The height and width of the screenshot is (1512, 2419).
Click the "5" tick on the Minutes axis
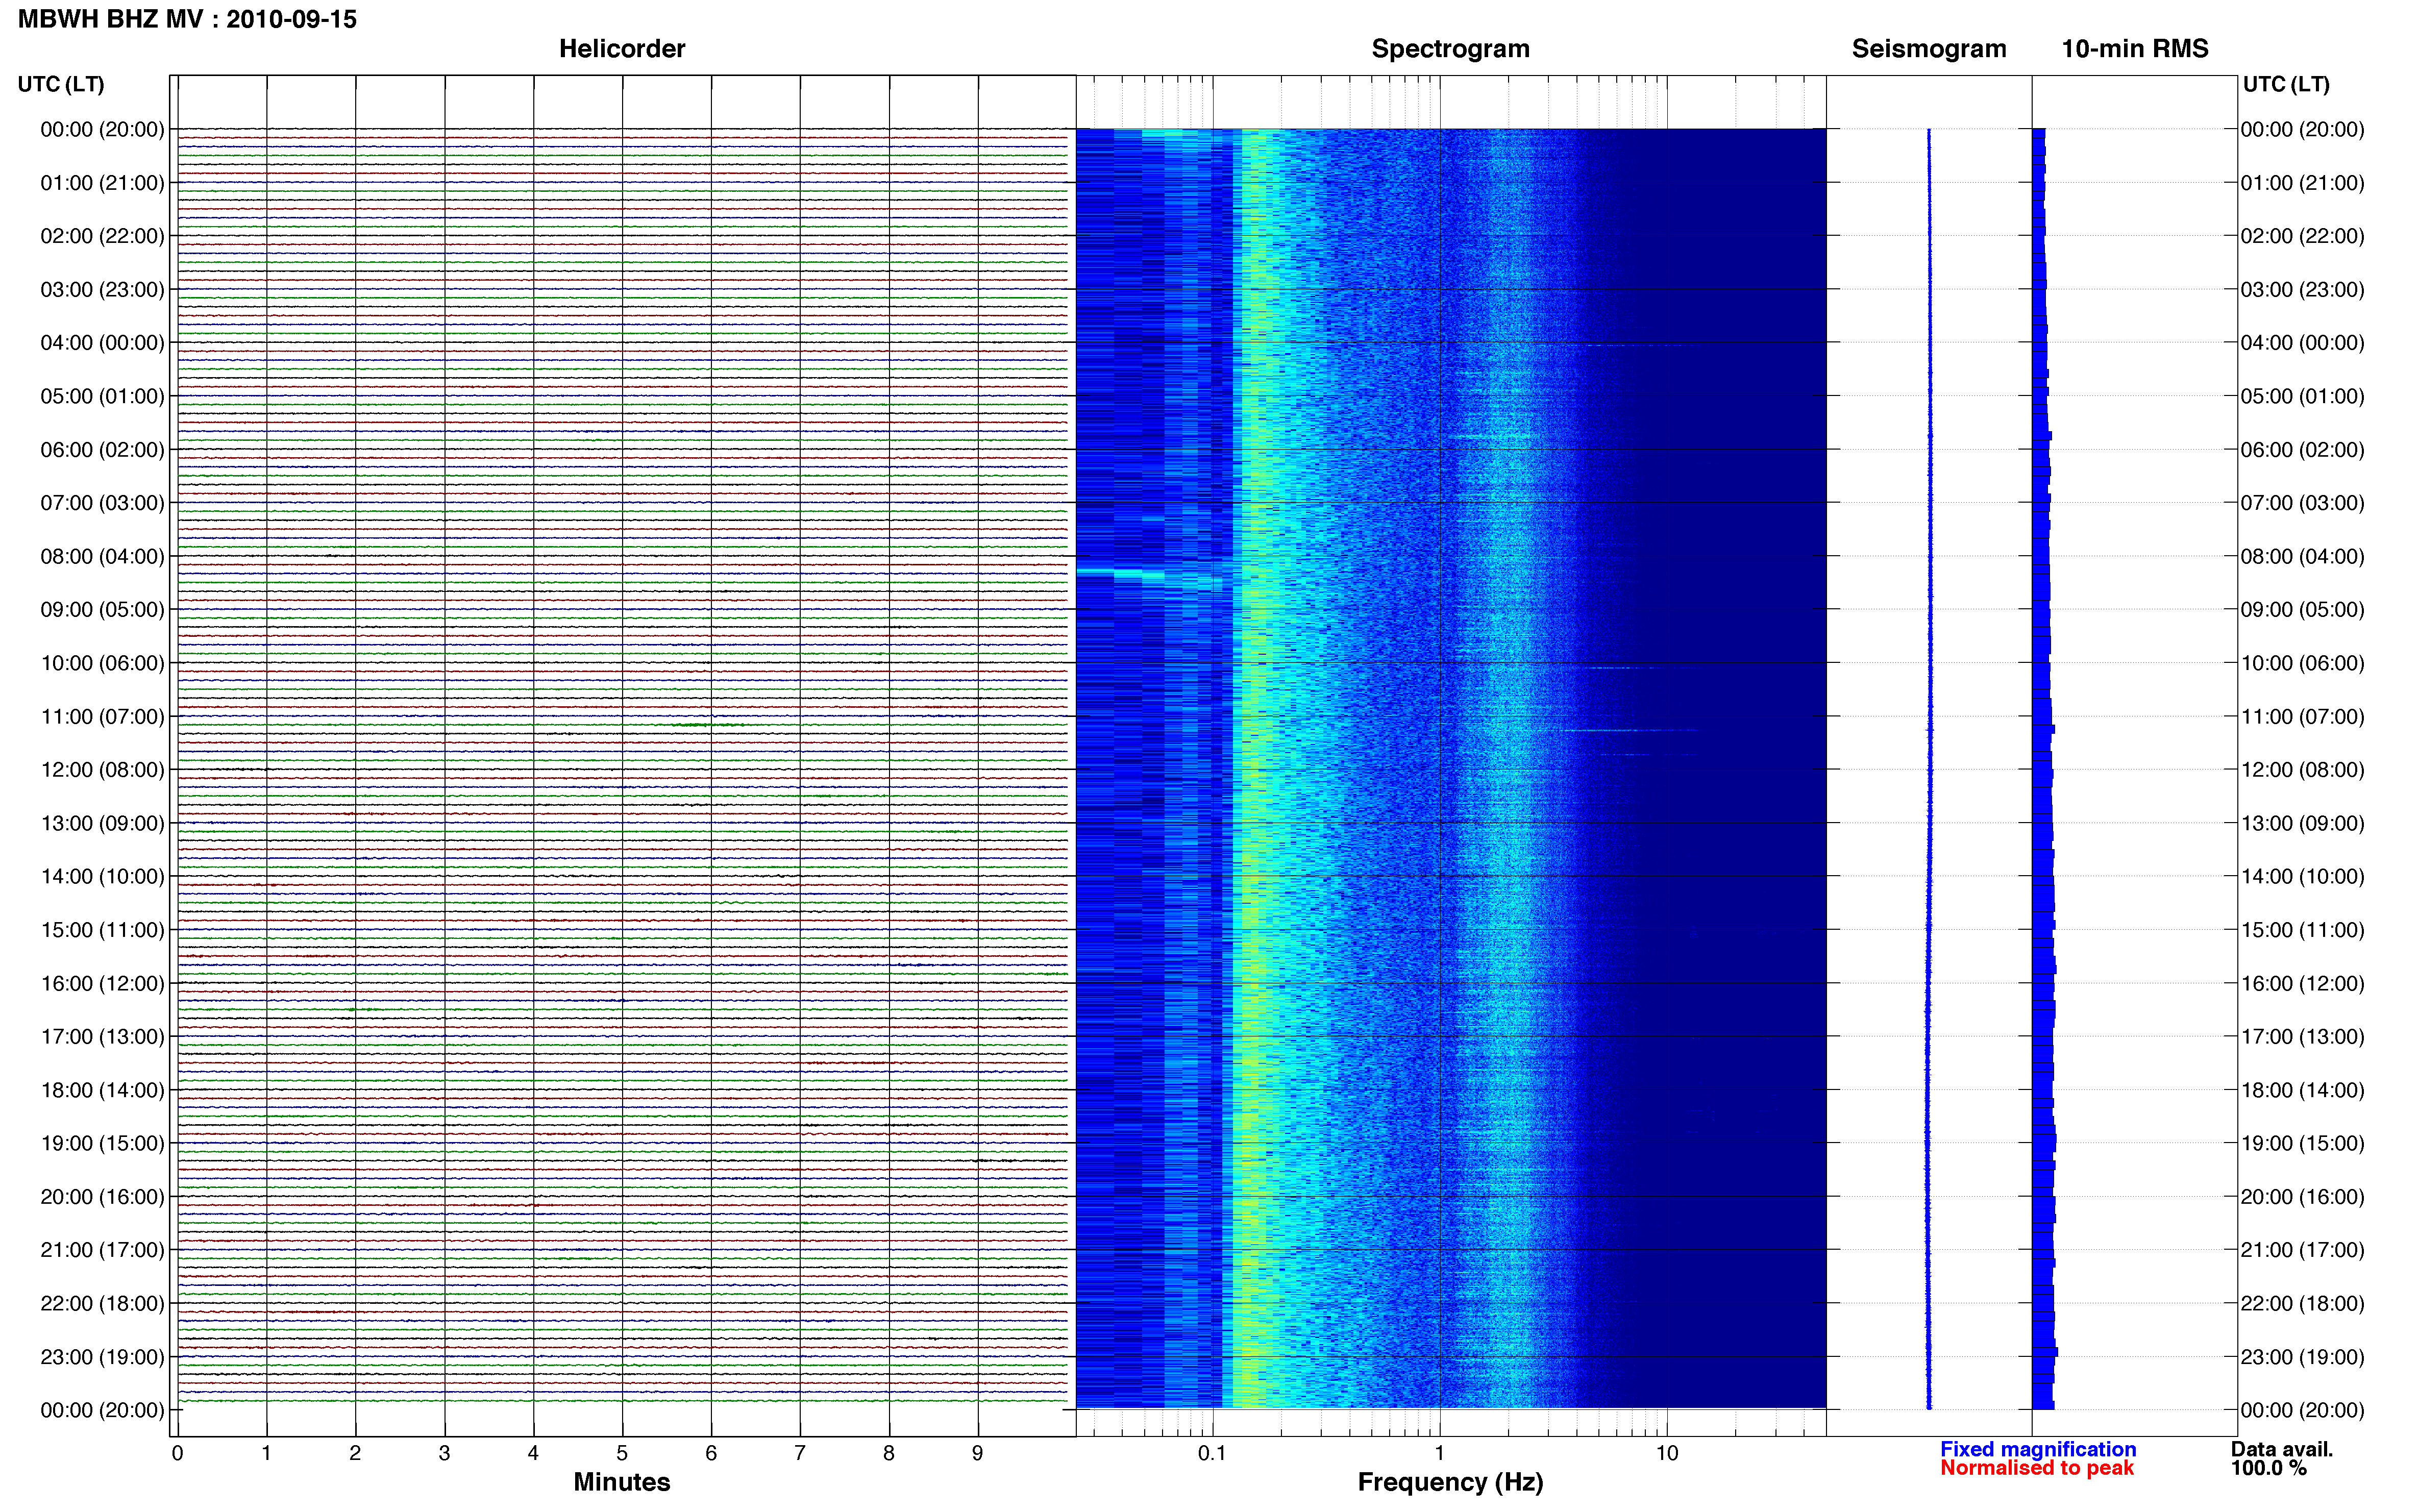[x=622, y=1454]
